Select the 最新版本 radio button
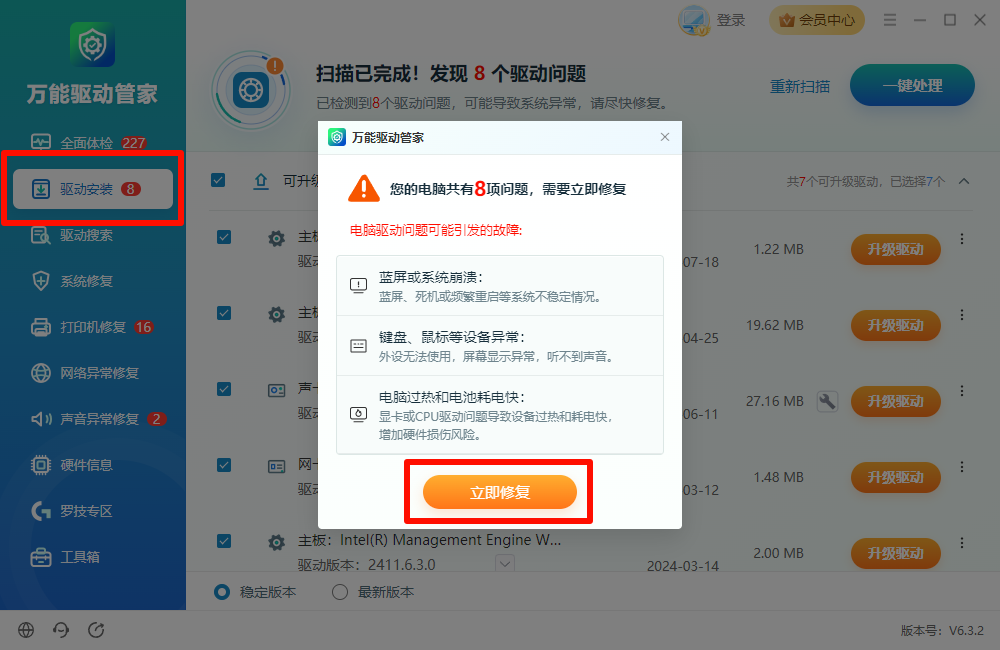The height and width of the screenshot is (650, 1000). 340,592
